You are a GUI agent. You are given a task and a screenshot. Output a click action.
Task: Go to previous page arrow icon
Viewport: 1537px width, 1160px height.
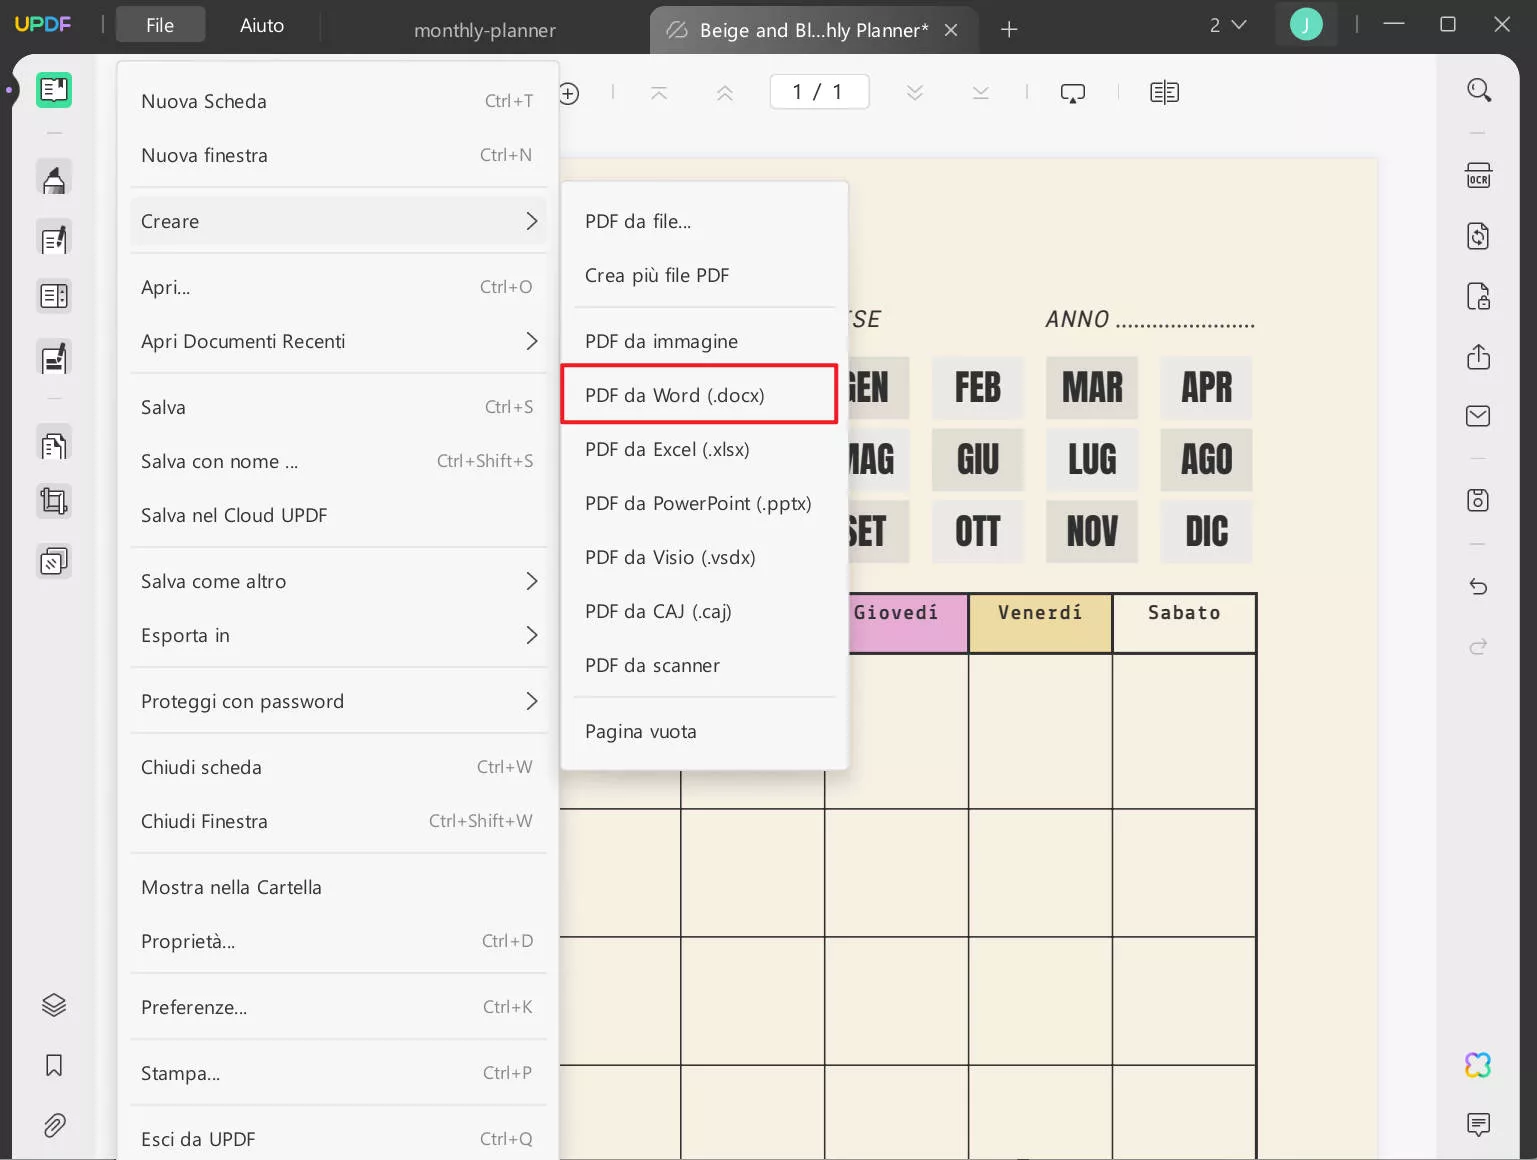725,93
